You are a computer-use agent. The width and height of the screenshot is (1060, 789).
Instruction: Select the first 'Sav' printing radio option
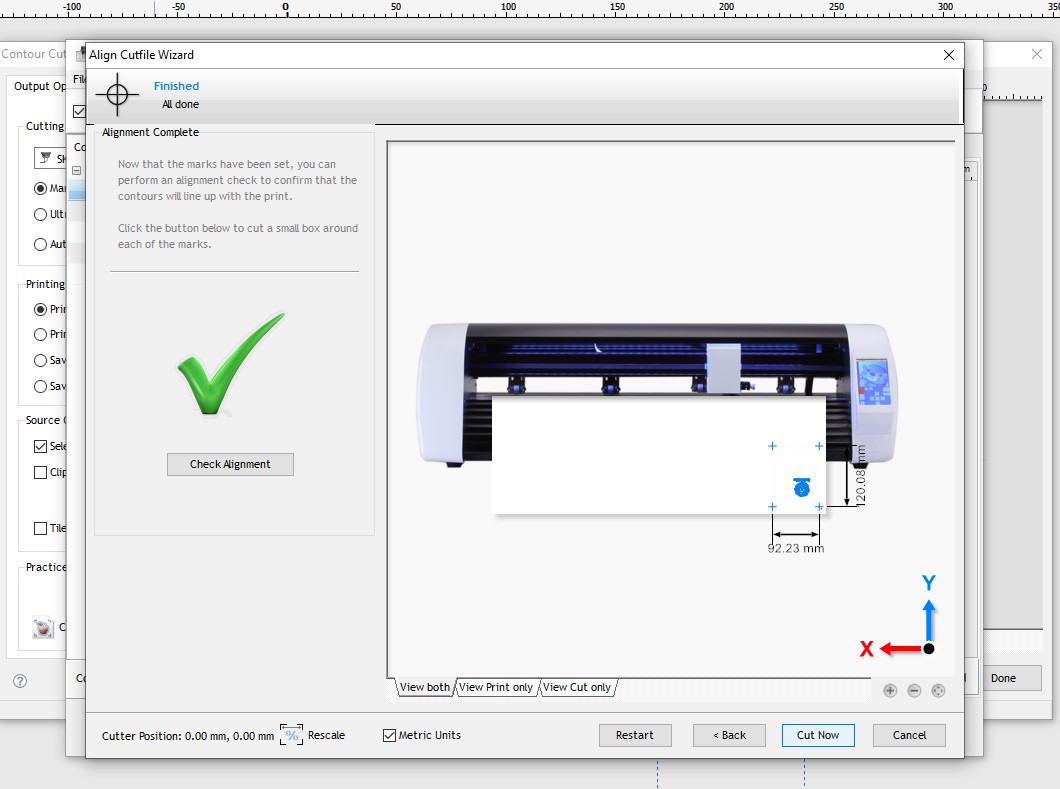[x=41, y=360]
